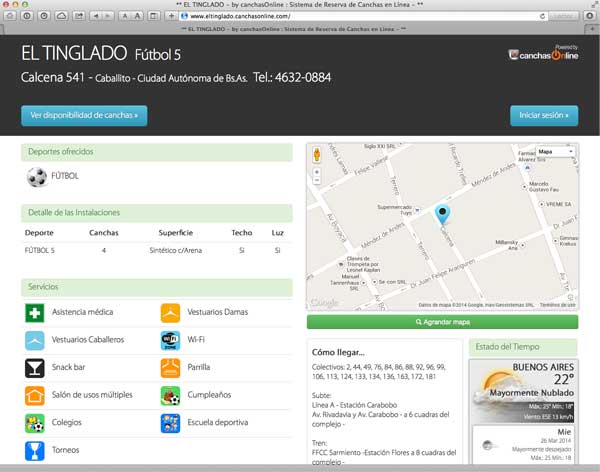
Task: Click the EL TINGLADO heading
Action: (x=74, y=53)
